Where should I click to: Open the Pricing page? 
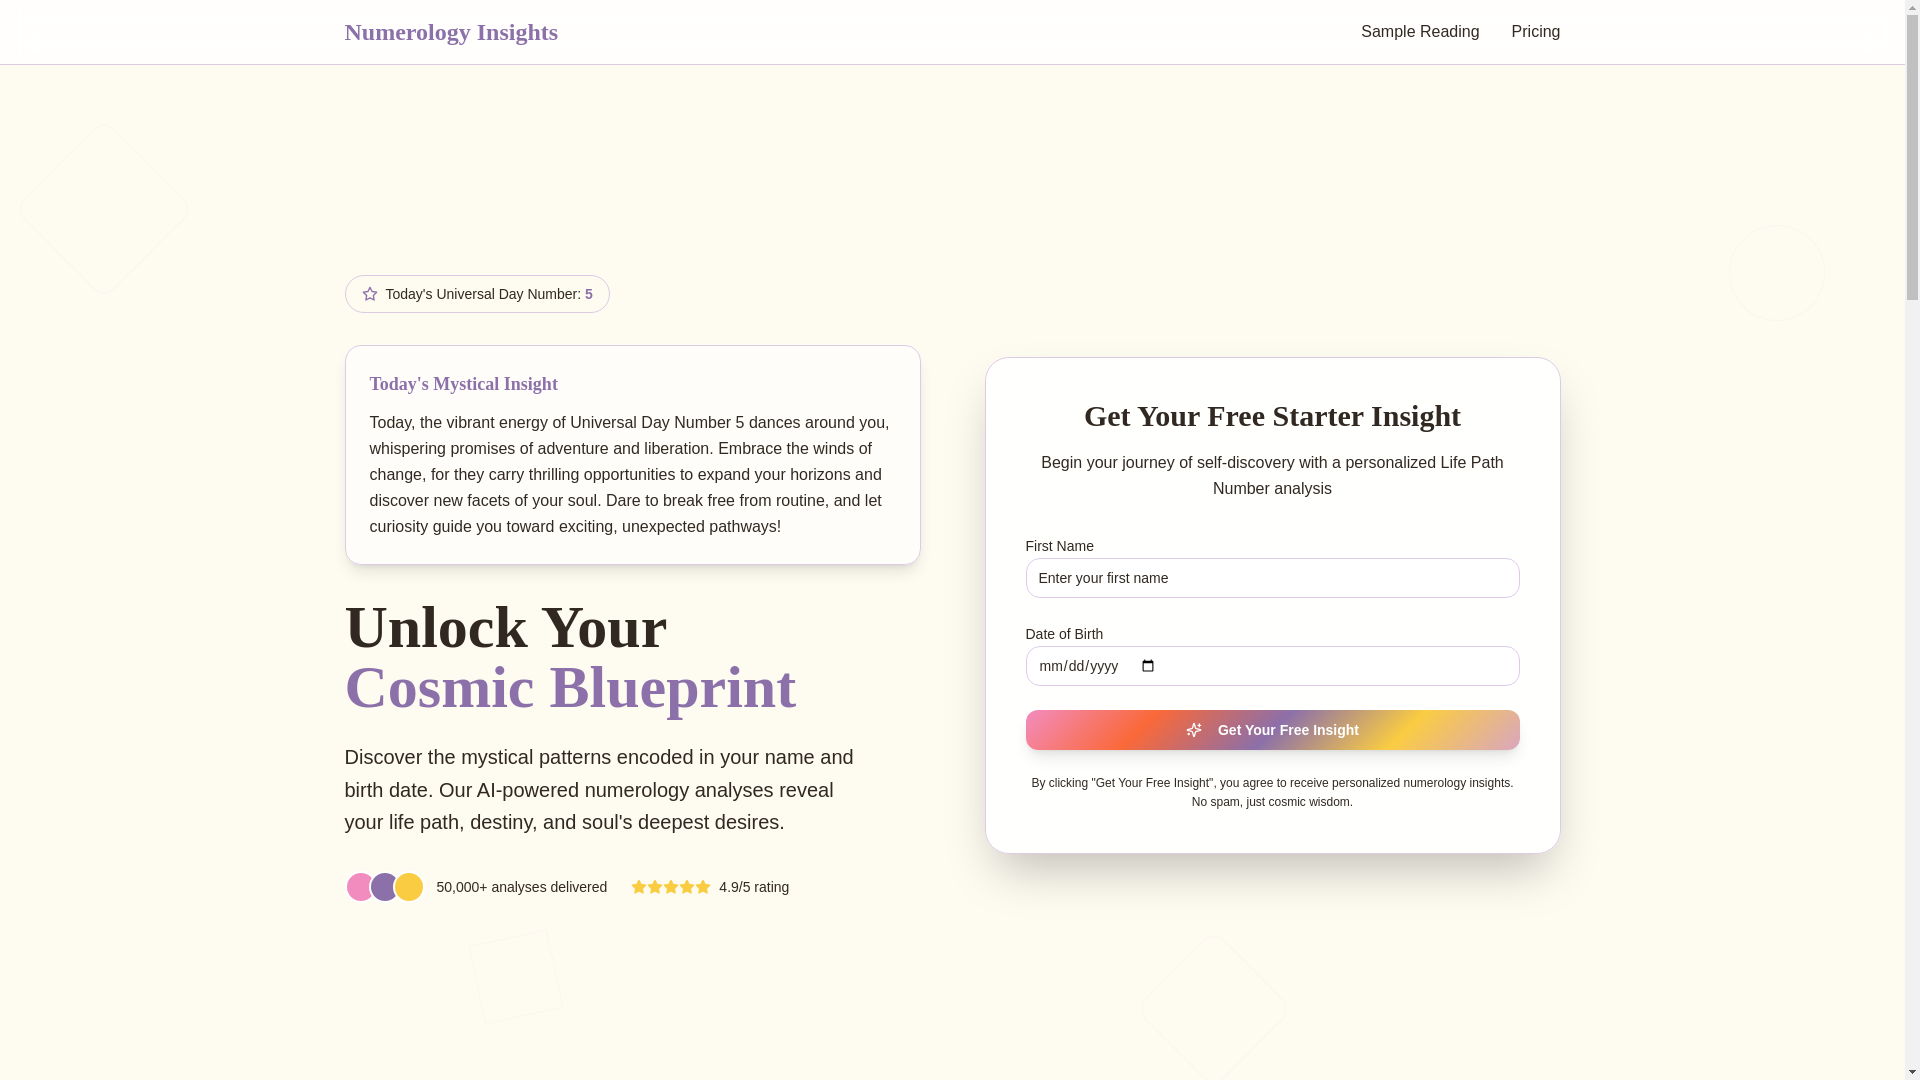click(1535, 32)
